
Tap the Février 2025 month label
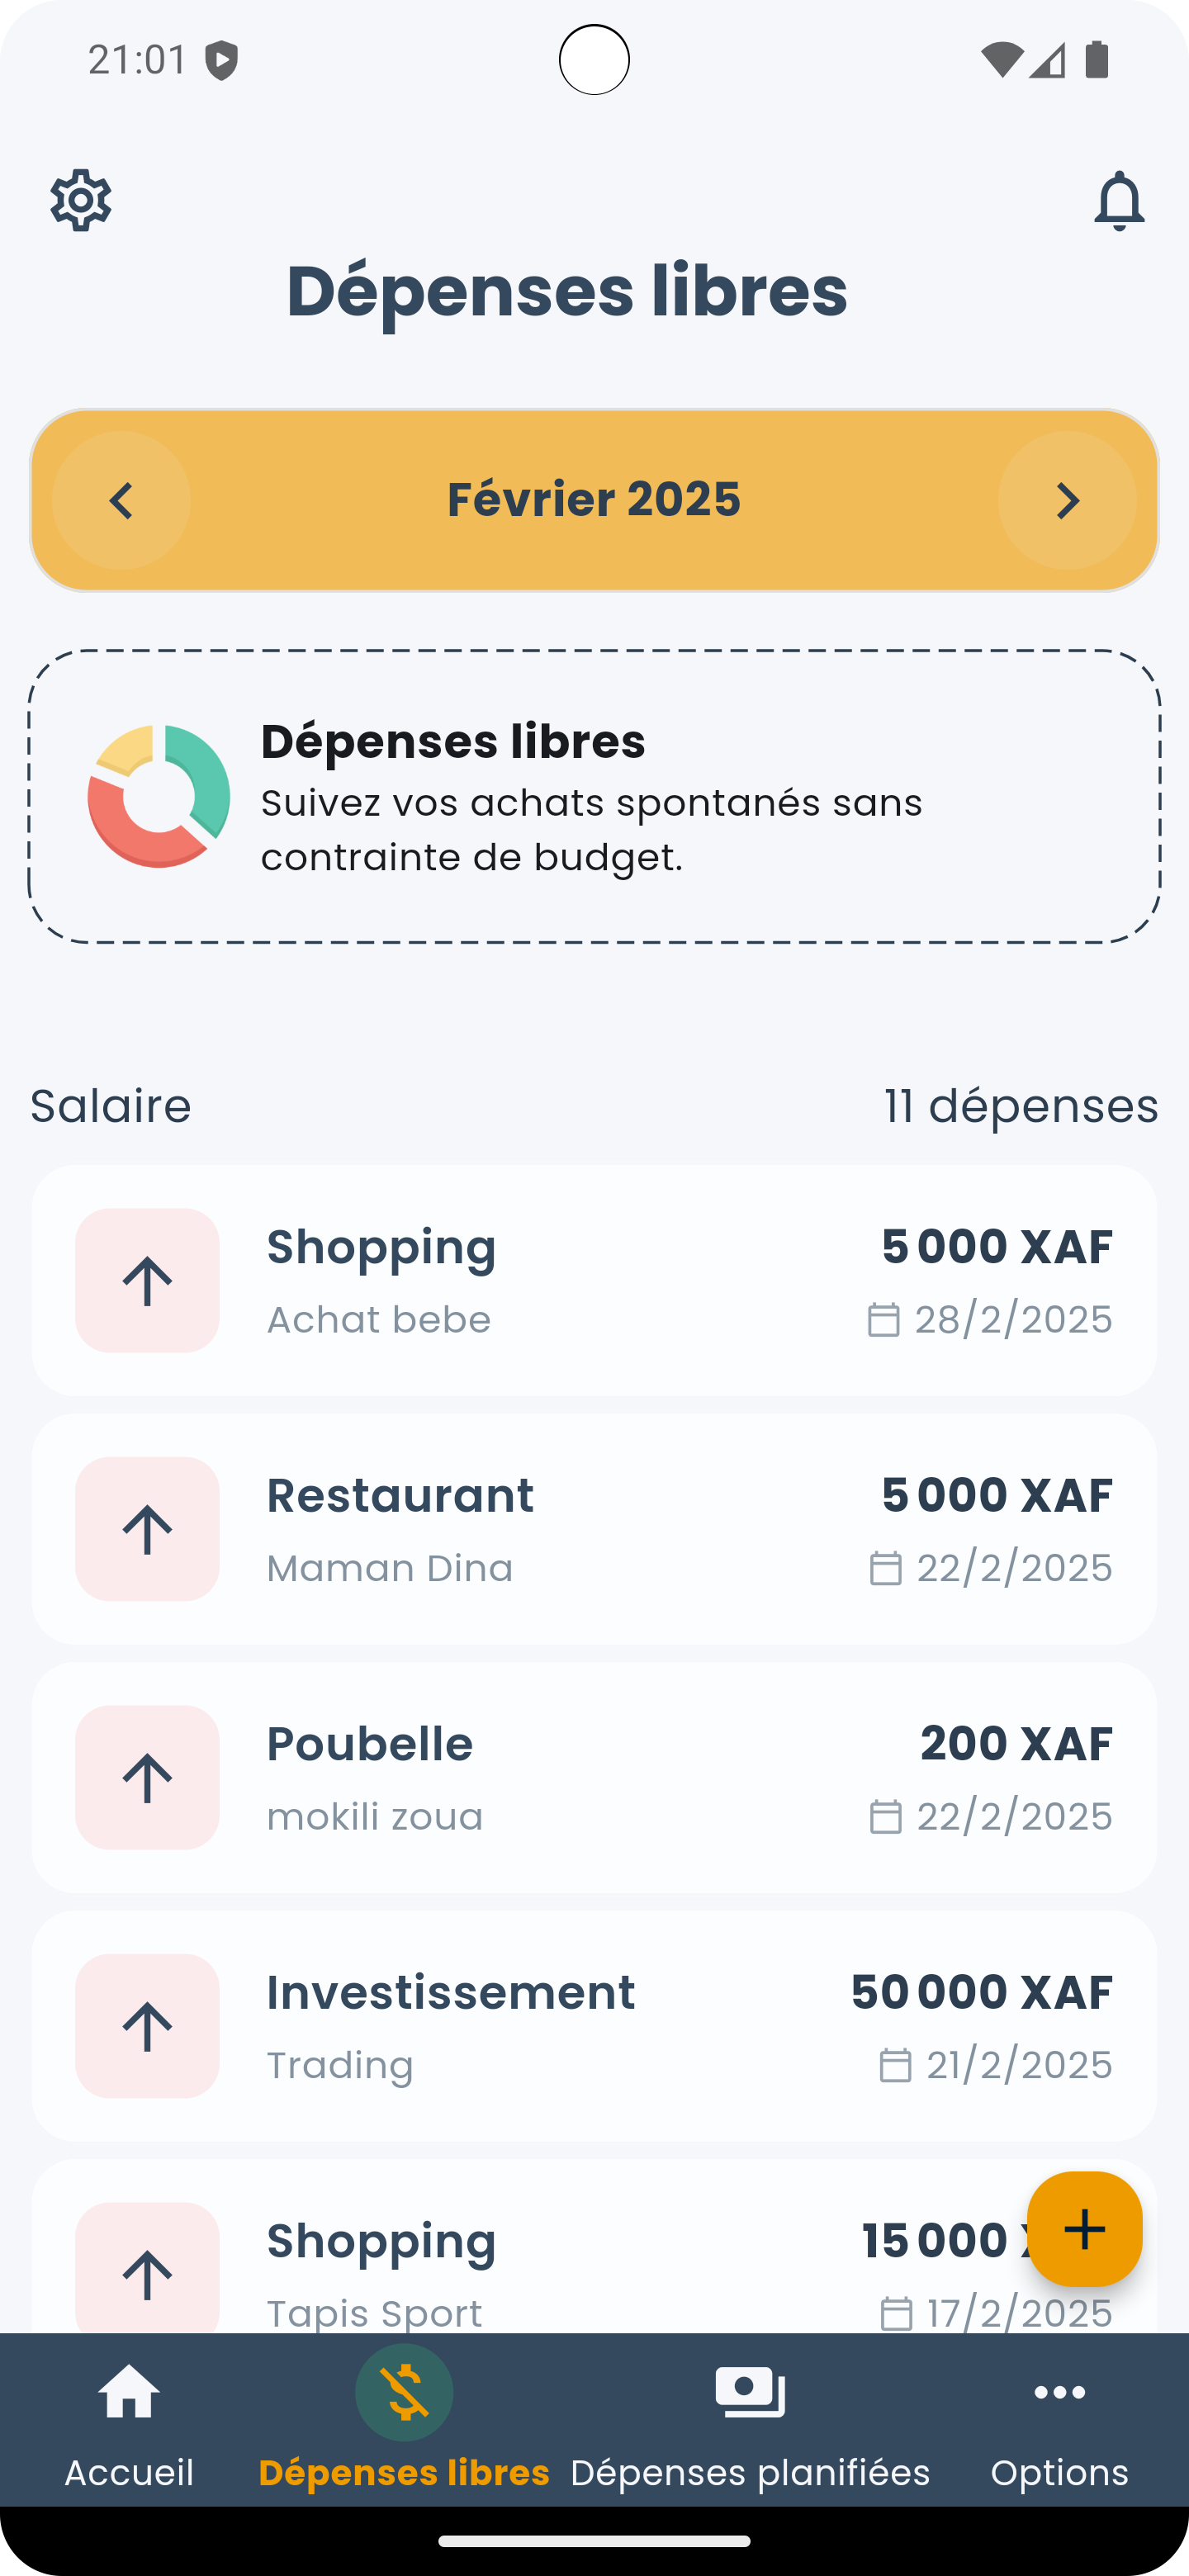click(x=594, y=499)
